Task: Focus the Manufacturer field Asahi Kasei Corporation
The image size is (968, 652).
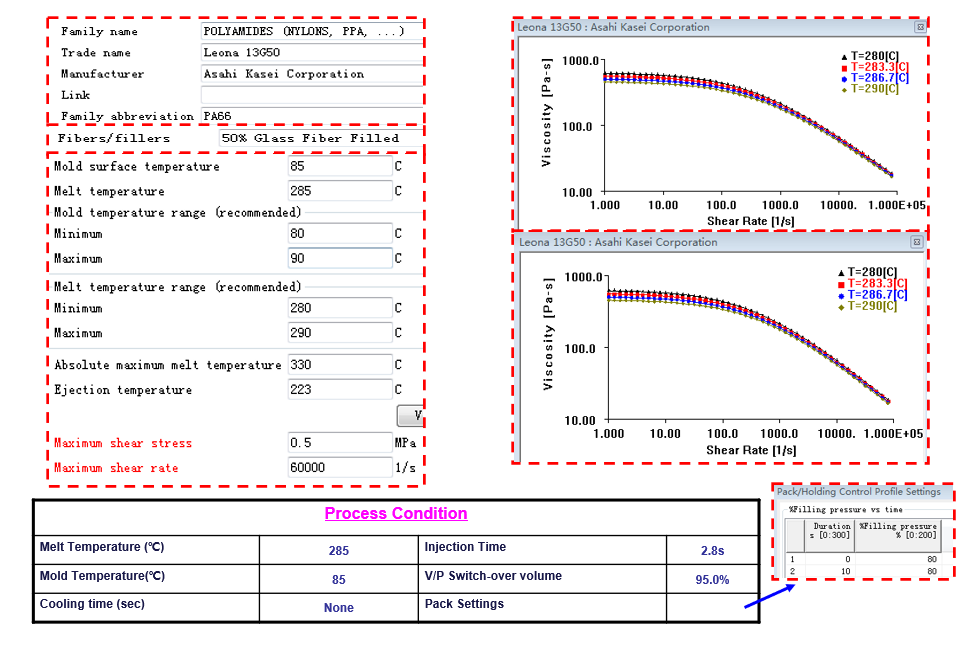Action: tap(312, 74)
